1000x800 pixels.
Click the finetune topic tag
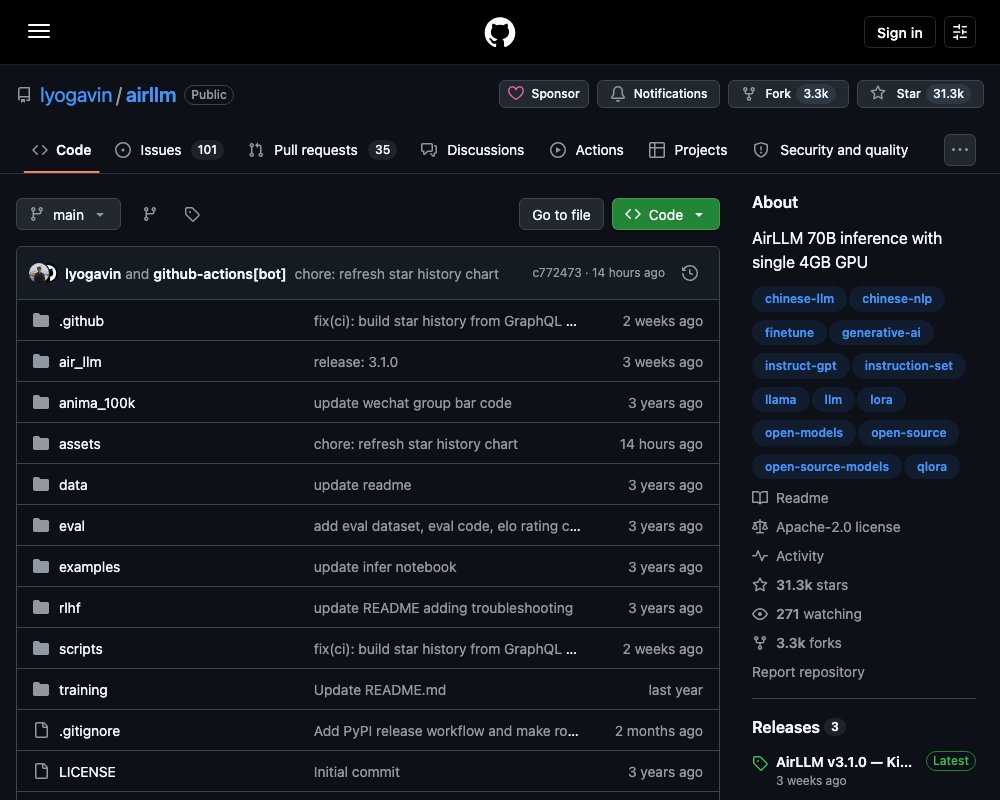coord(789,332)
